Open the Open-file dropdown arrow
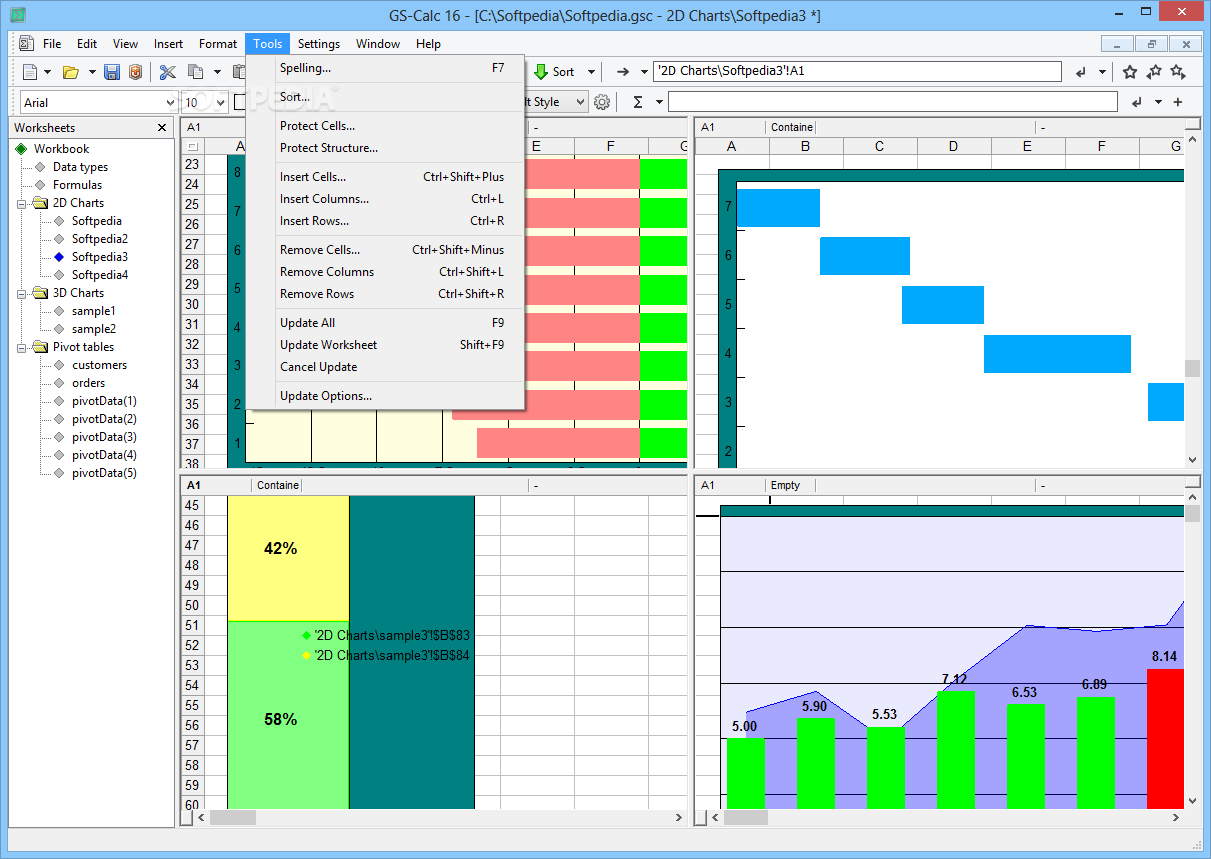The width and height of the screenshot is (1211, 859). (92, 72)
